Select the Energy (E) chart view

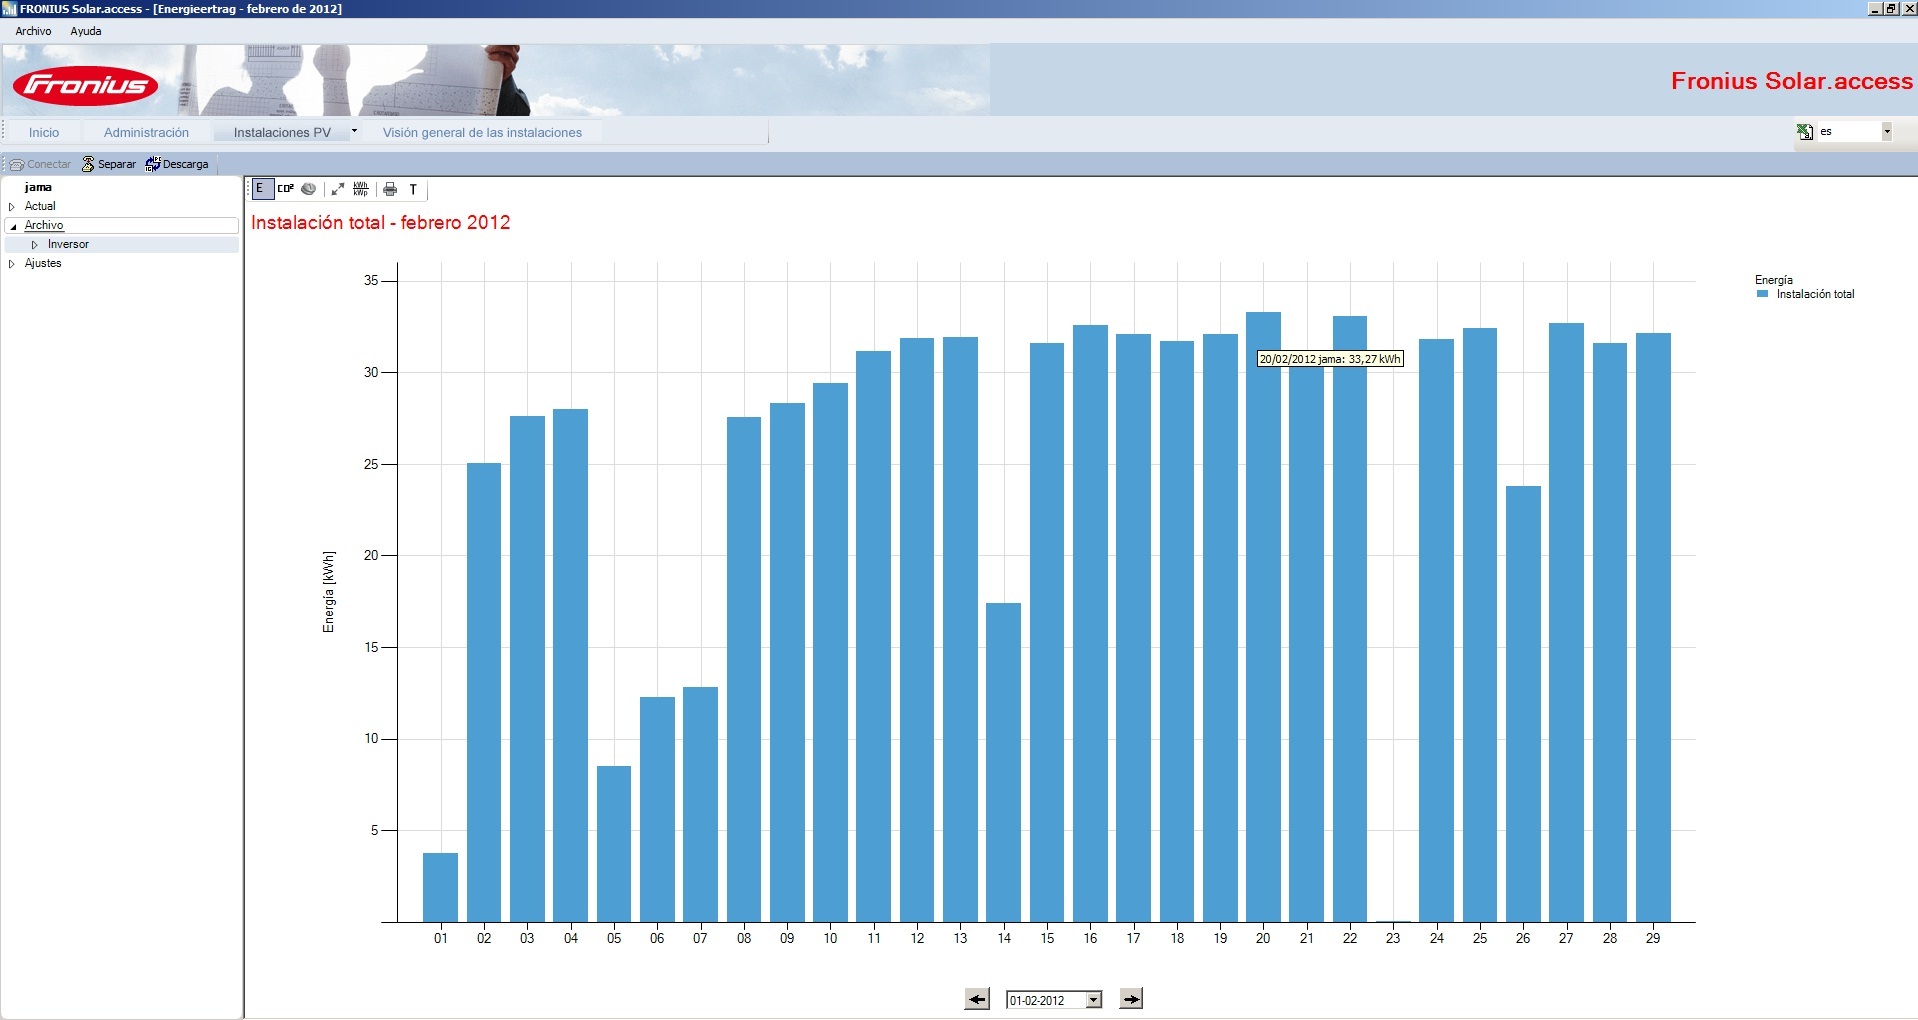pyautogui.click(x=260, y=188)
